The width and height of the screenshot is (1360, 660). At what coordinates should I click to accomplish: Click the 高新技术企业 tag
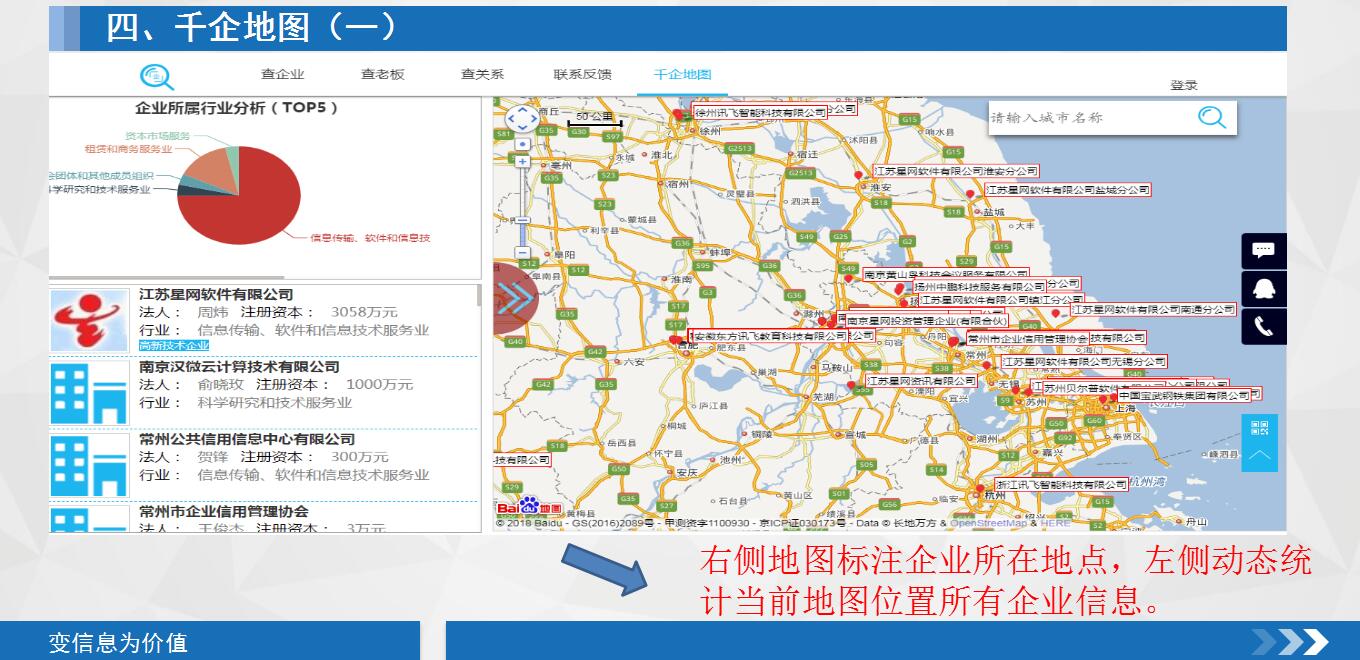[174, 346]
